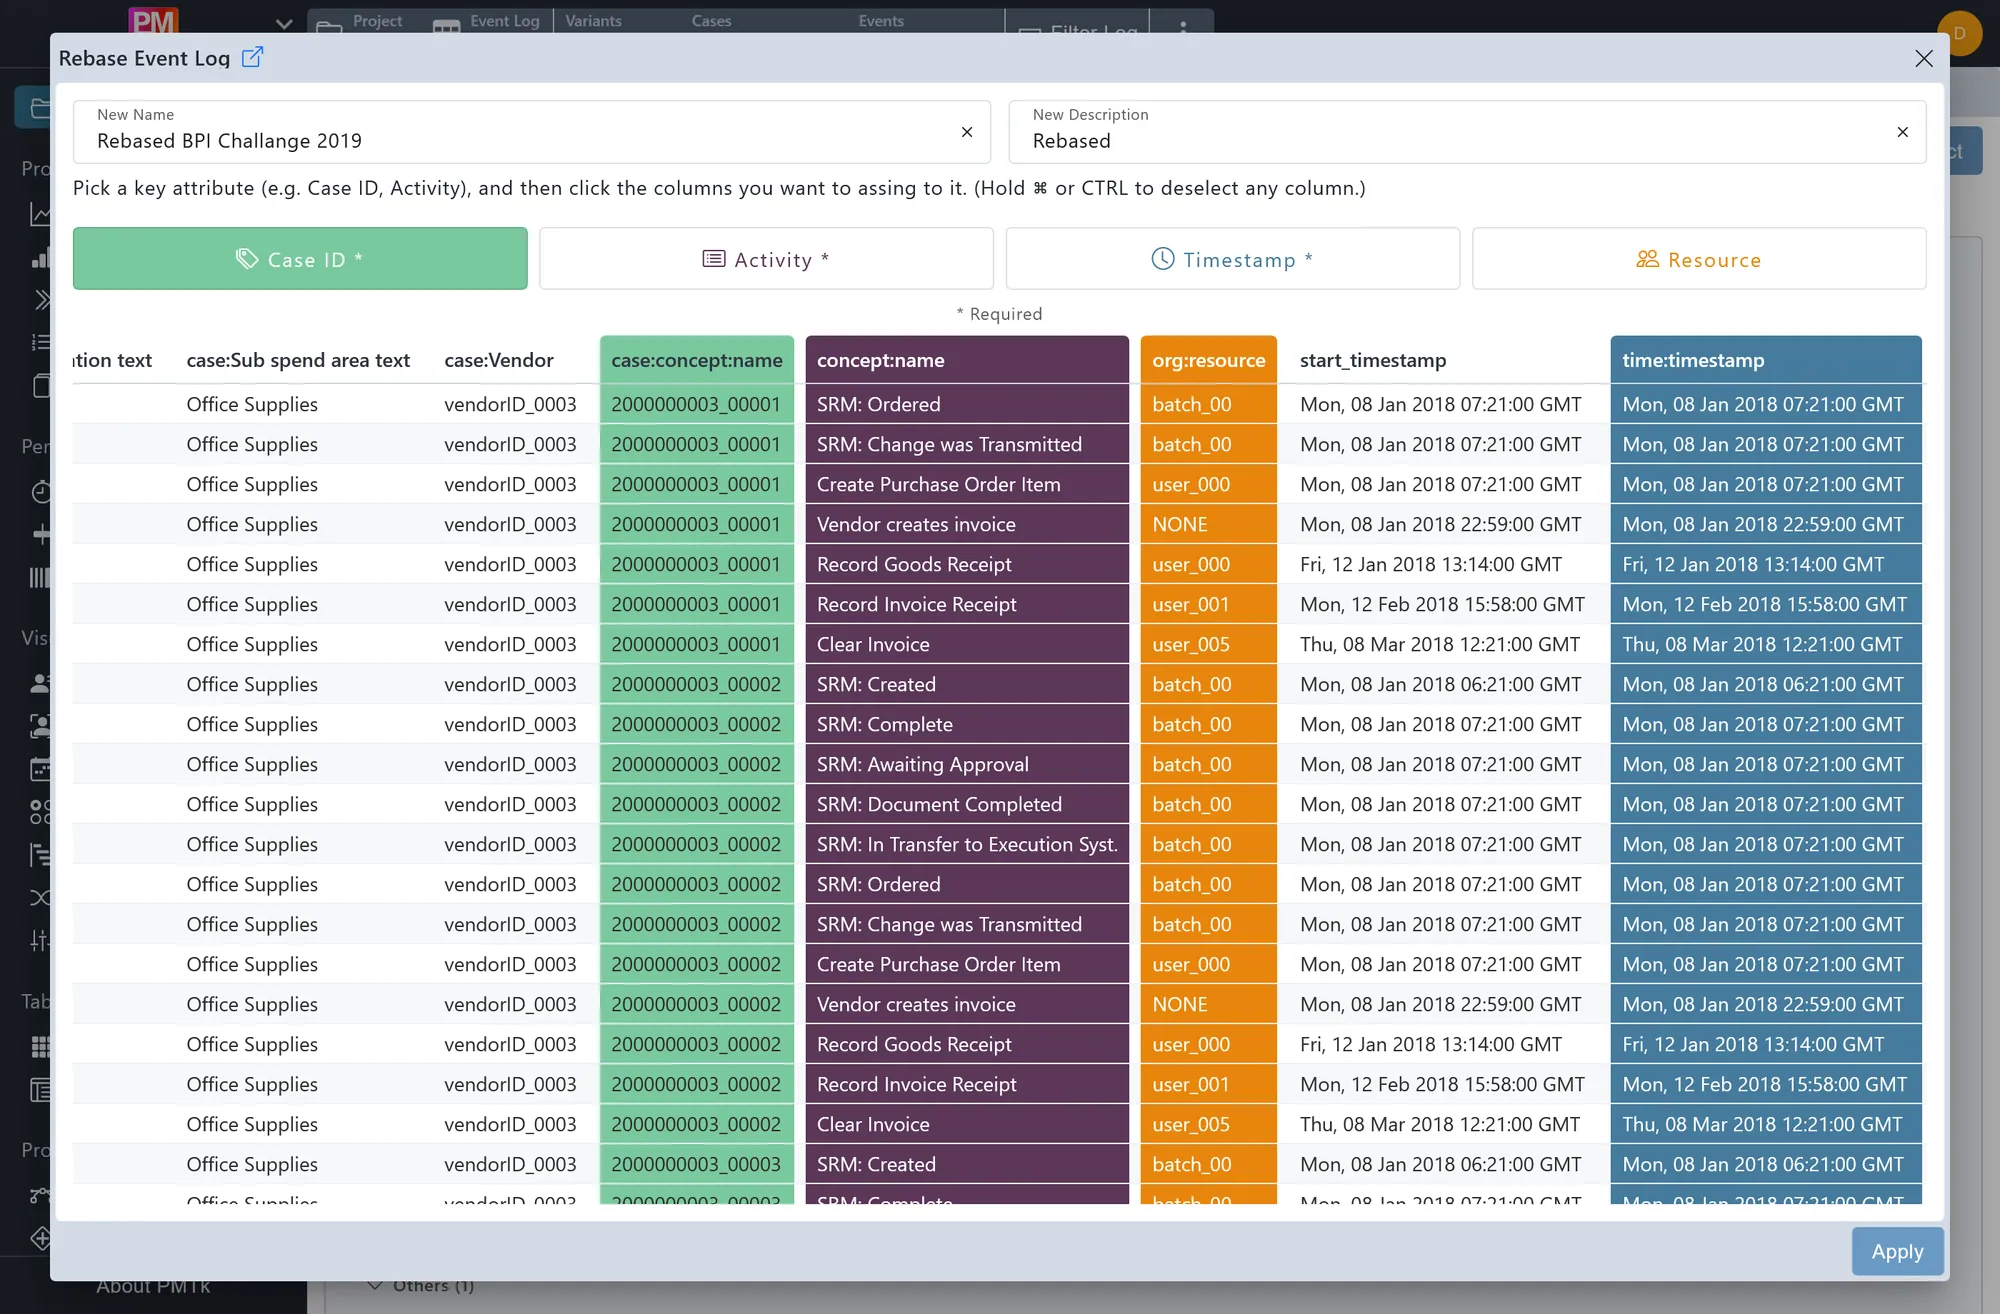Open About PMTK link in background sidebar
Viewport: 2000px width, 1314px height.
tap(153, 1288)
